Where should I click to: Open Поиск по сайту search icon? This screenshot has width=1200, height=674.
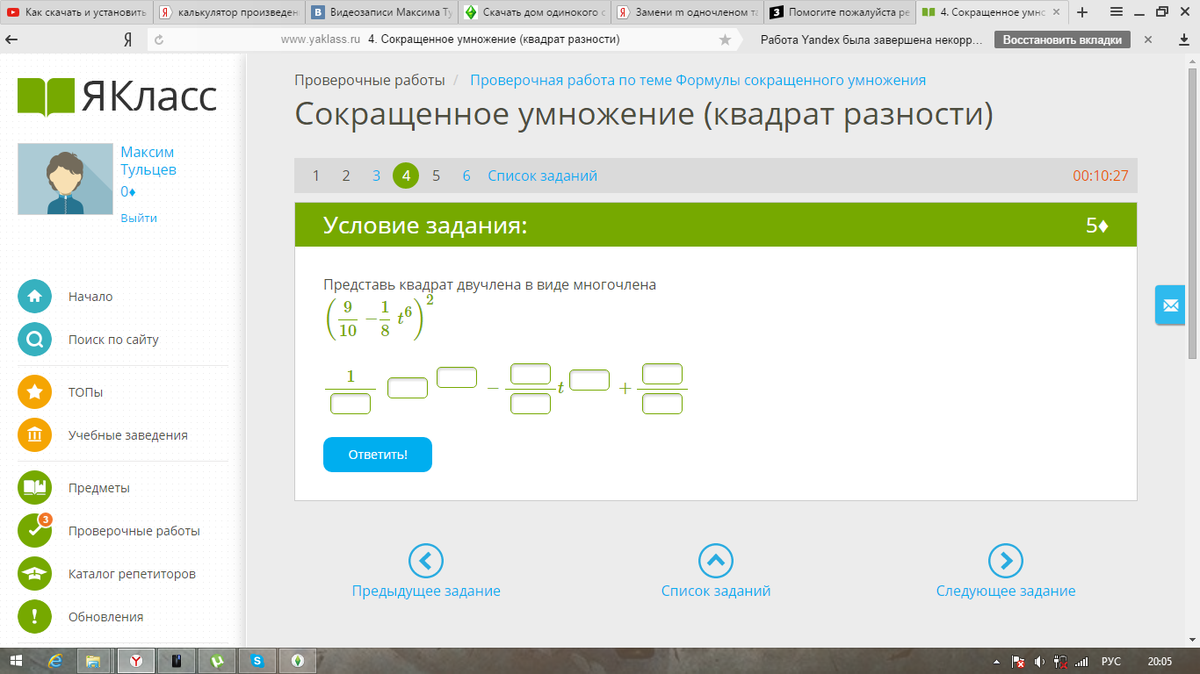(34, 340)
